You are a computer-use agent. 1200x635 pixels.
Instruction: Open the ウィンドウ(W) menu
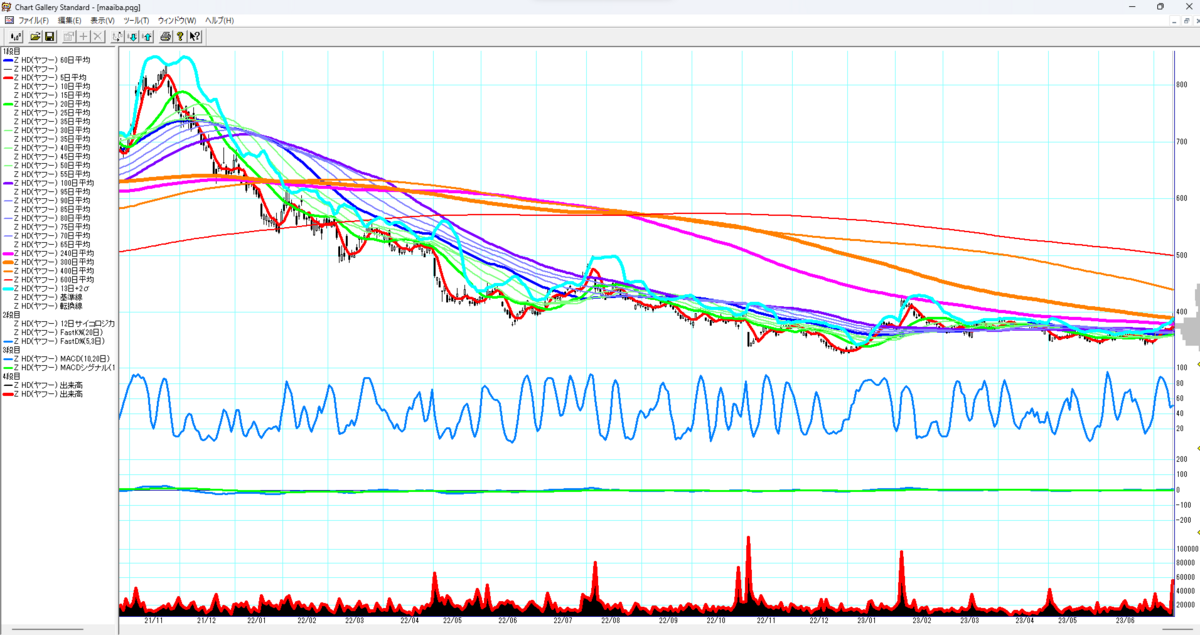(x=177, y=20)
